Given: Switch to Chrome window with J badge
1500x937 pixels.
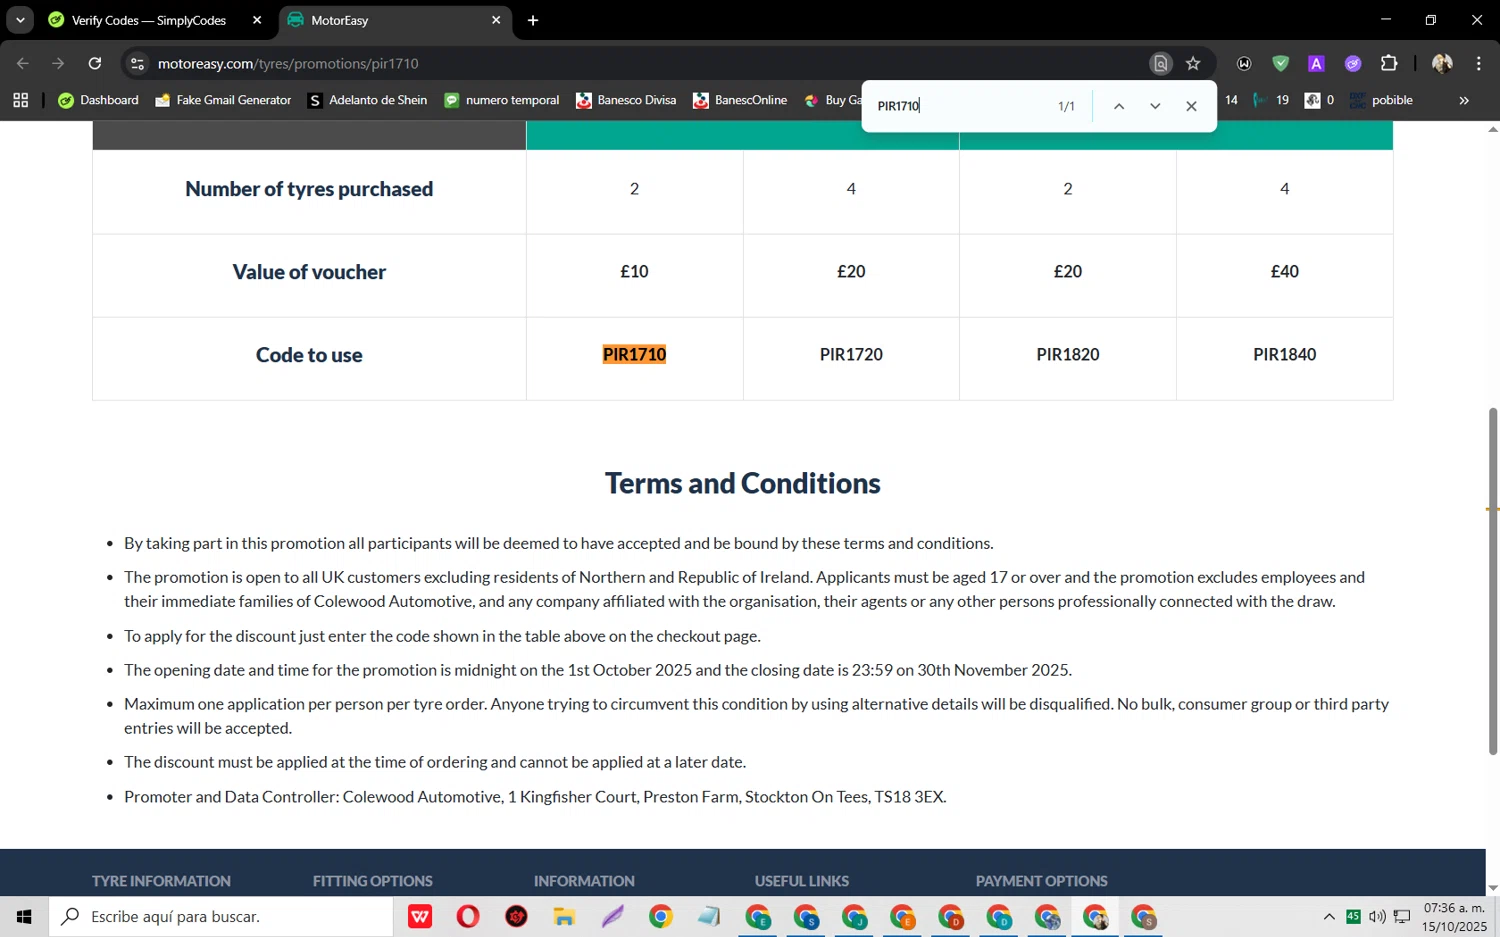Looking at the screenshot, I should coord(854,916).
